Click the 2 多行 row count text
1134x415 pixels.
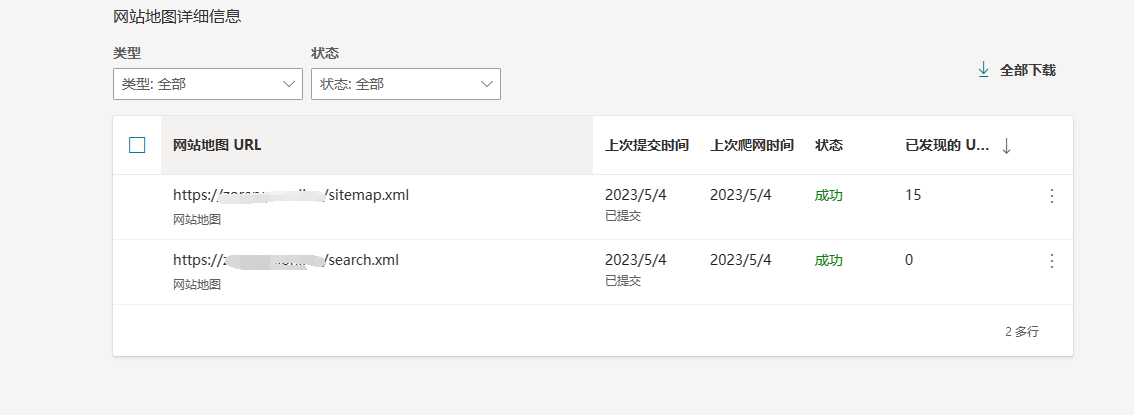coord(1021,331)
